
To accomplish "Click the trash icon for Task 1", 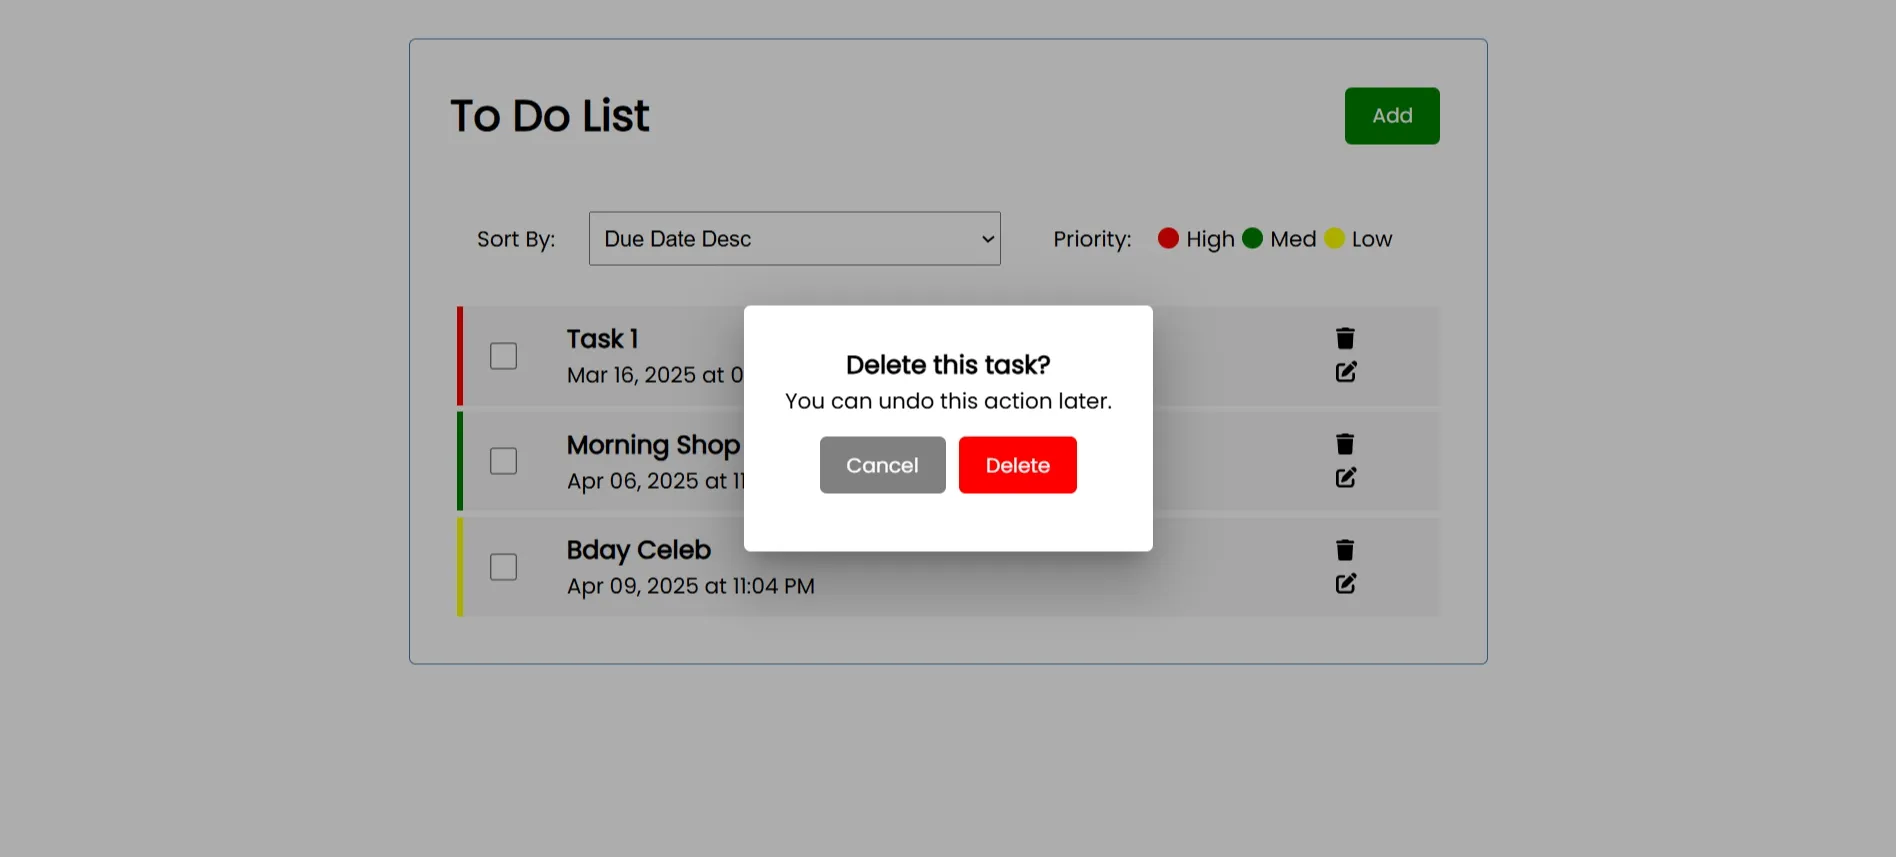I will [x=1345, y=339].
